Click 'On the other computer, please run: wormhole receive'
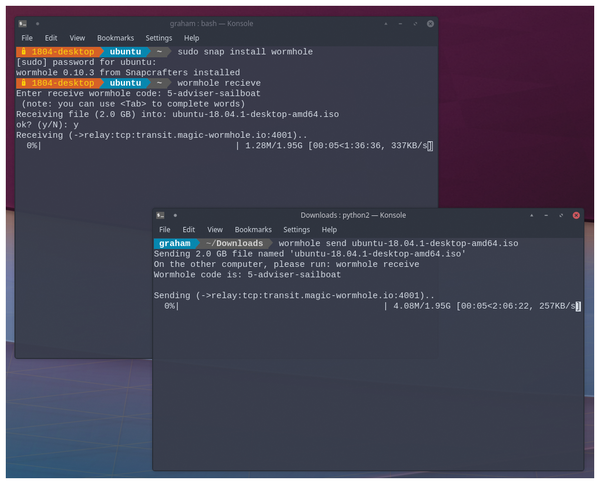600x484 pixels. tap(287, 264)
